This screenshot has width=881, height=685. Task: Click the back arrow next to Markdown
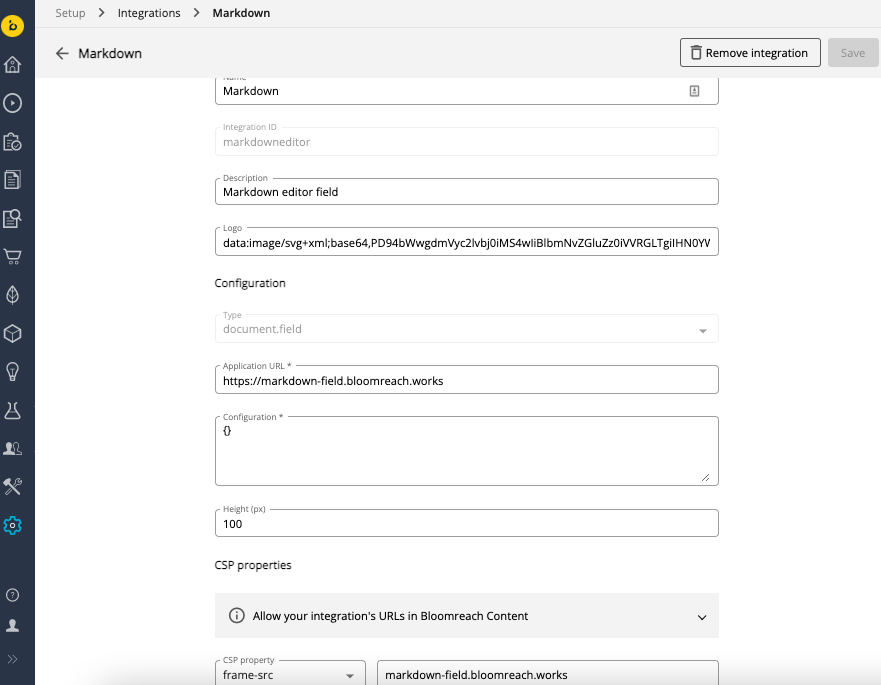point(63,53)
